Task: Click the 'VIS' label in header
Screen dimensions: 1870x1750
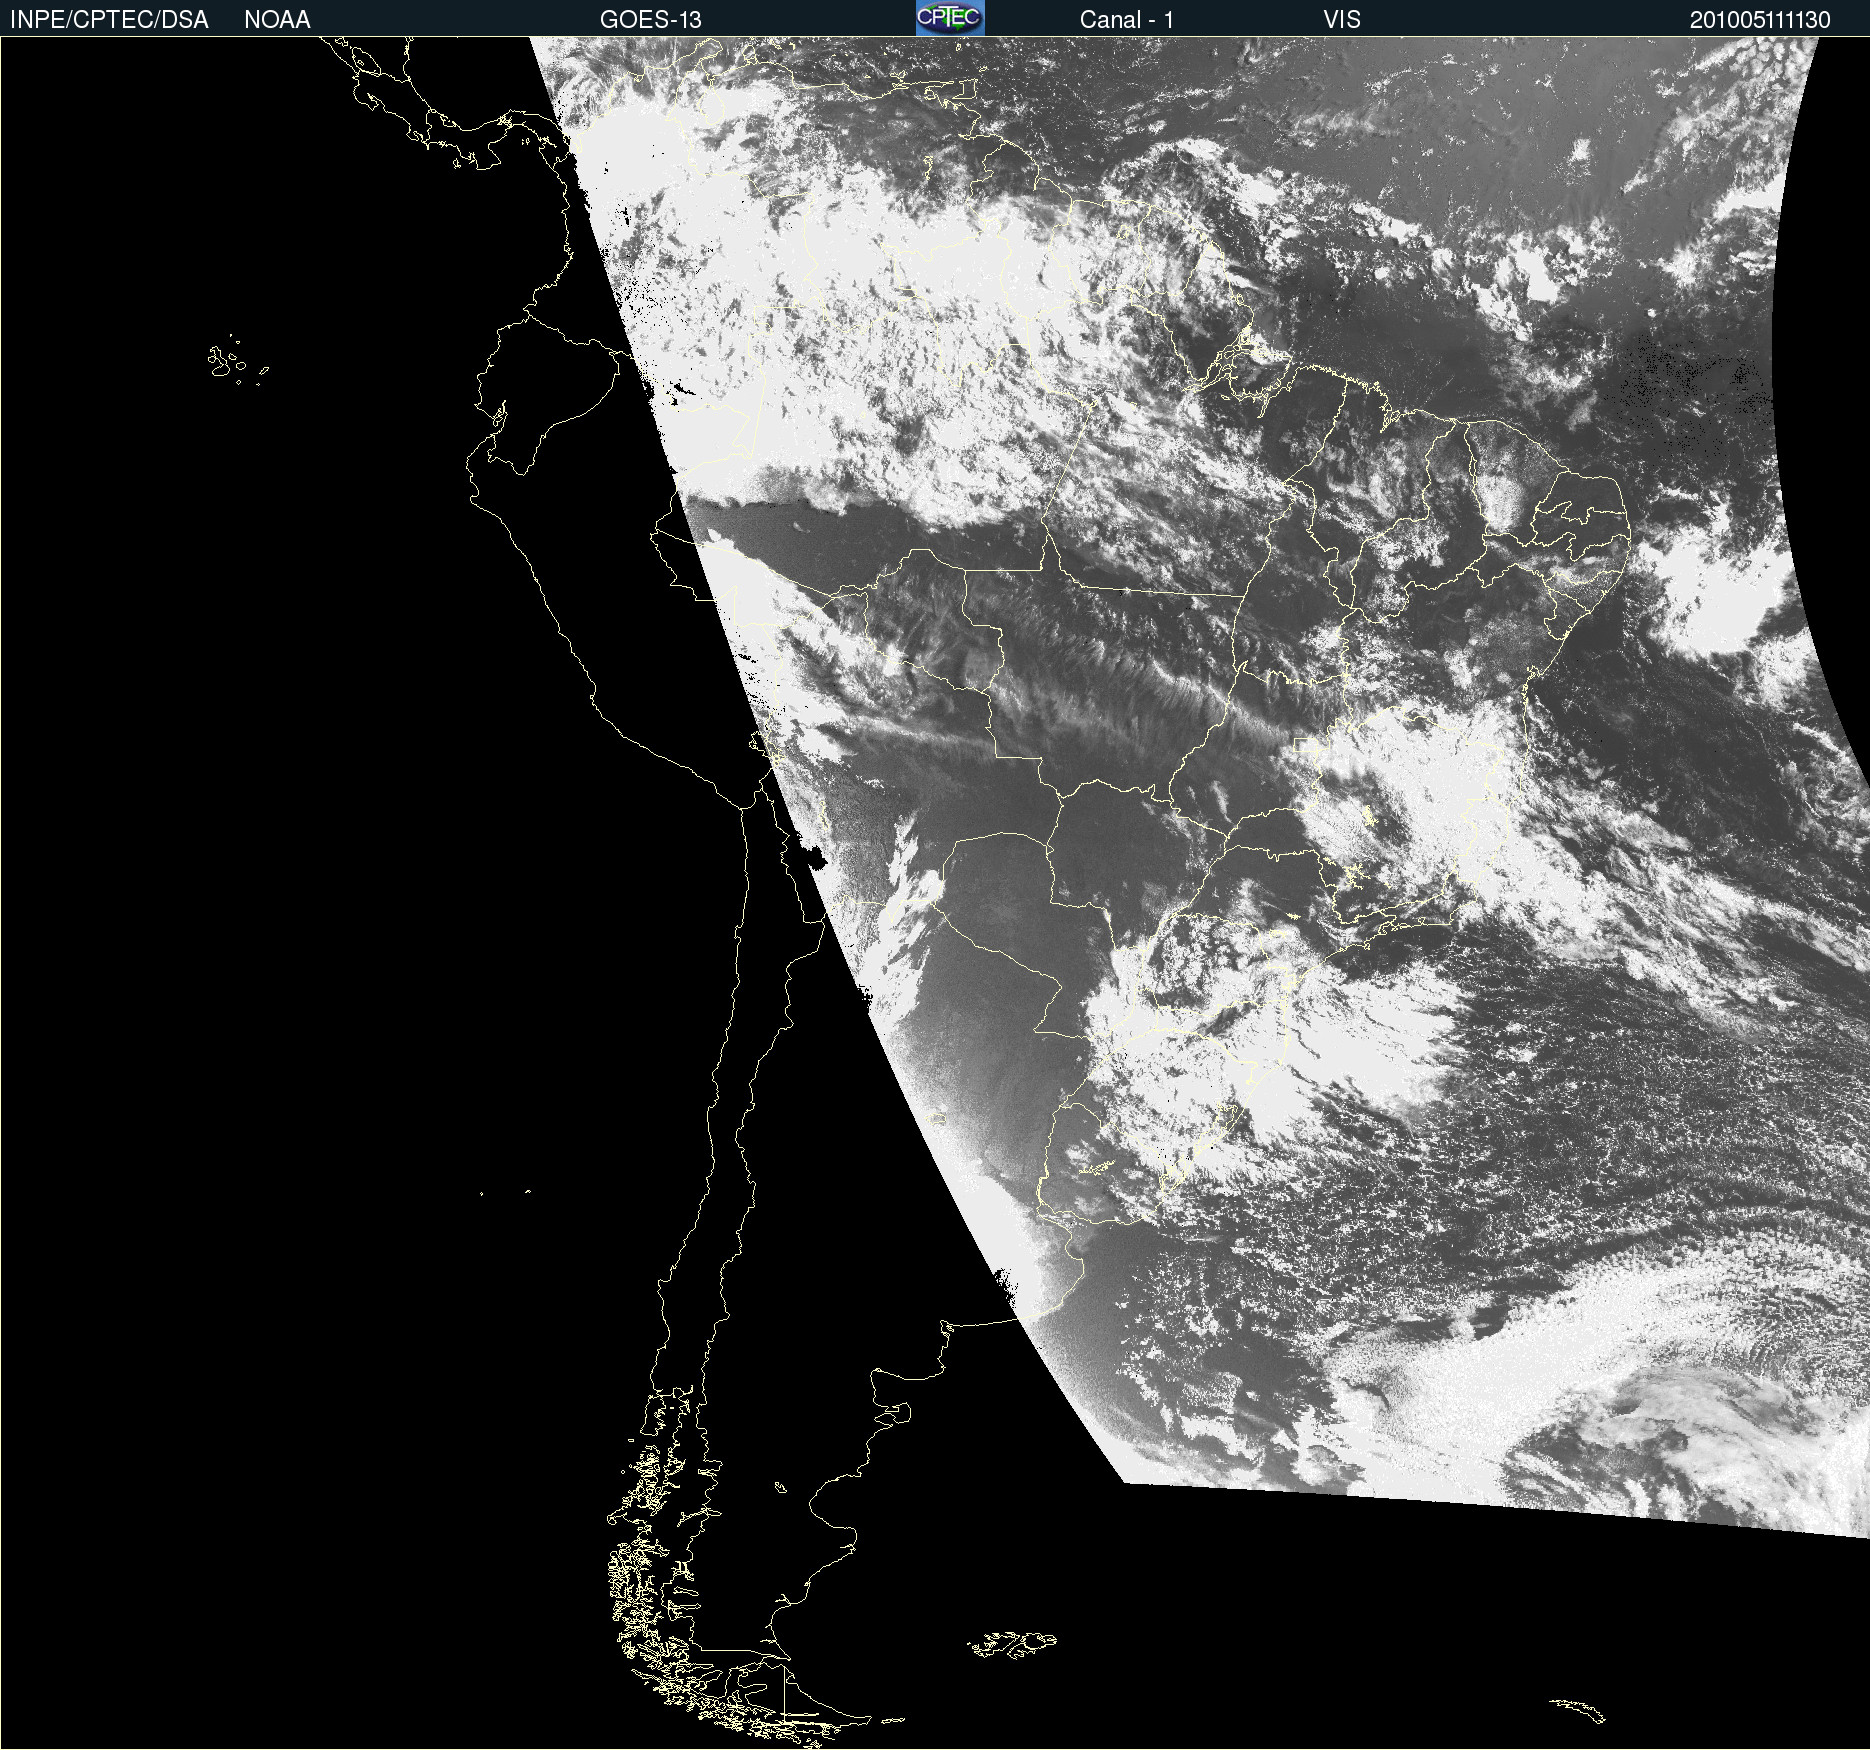Action: [1342, 20]
